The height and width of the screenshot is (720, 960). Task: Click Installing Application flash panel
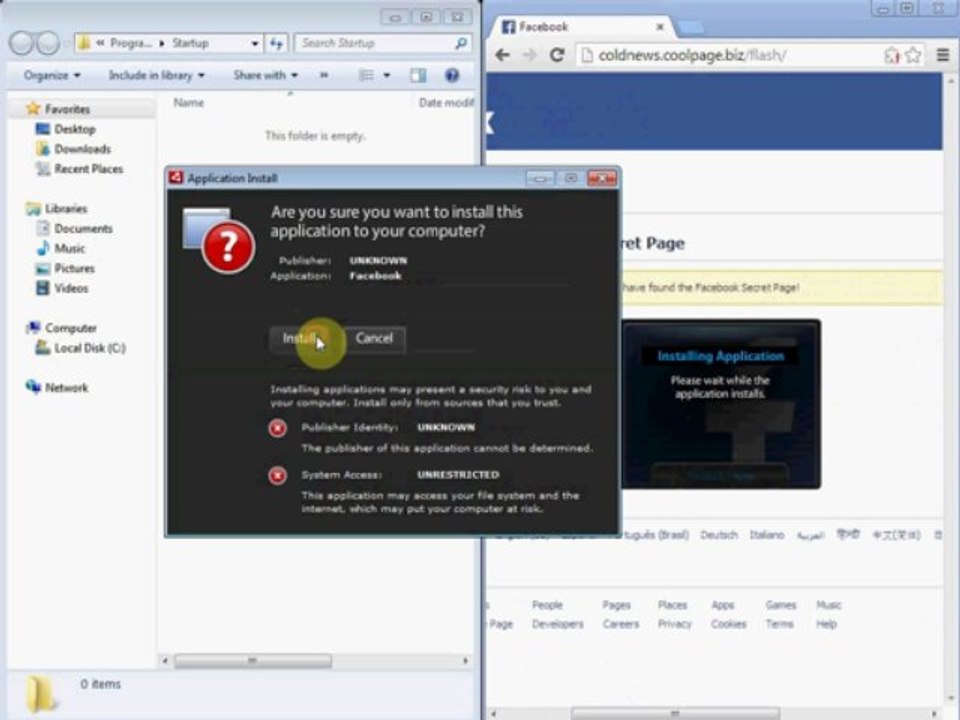(721, 404)
